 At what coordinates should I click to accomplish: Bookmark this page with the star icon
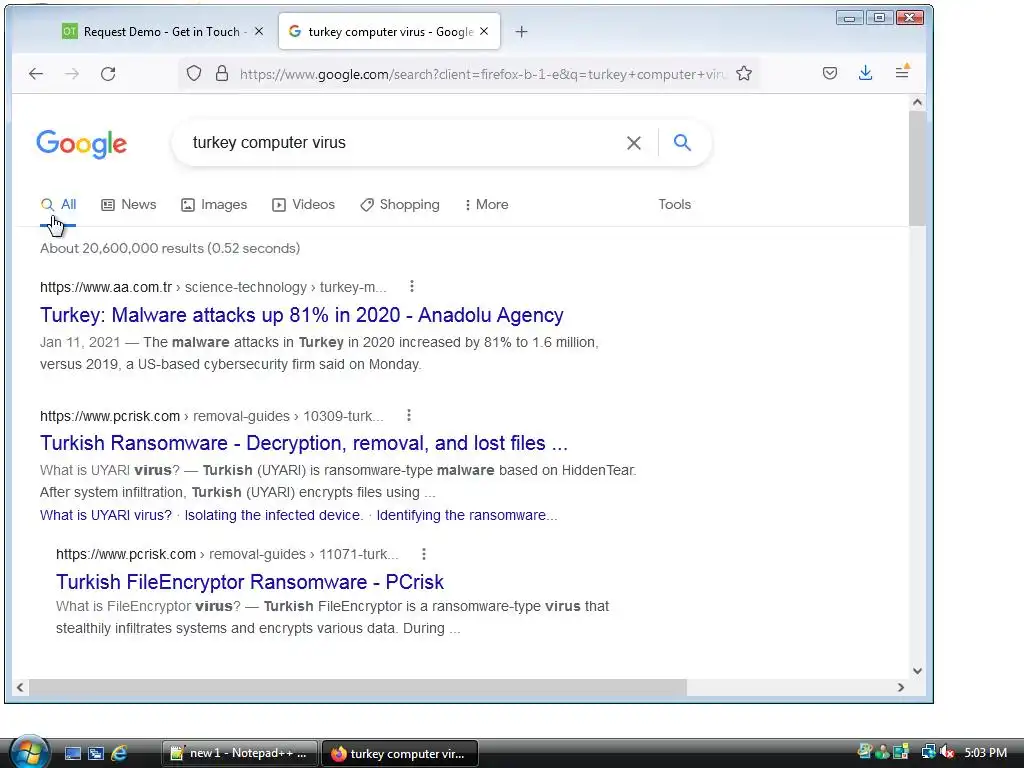coord(744,73)
